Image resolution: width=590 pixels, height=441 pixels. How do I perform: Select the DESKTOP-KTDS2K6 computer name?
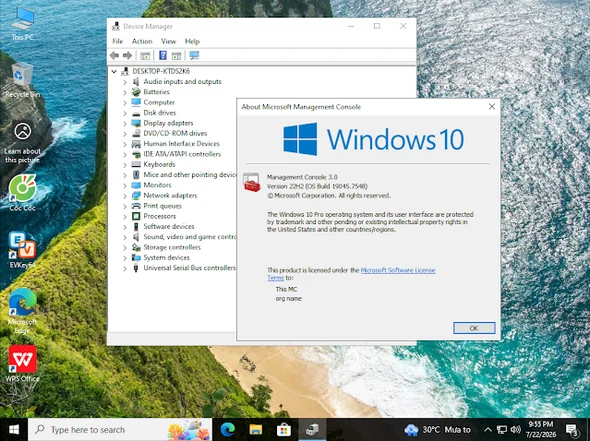point(161,71)
